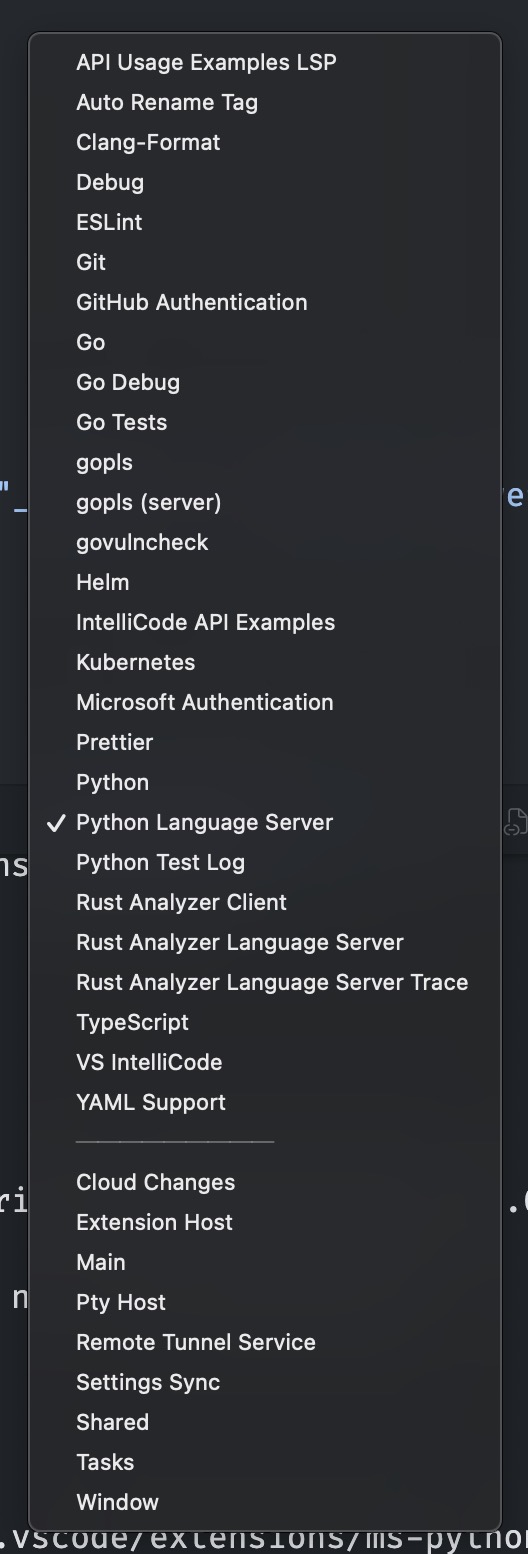
Task: Open the Settings Sync log
Action: 265,1382
